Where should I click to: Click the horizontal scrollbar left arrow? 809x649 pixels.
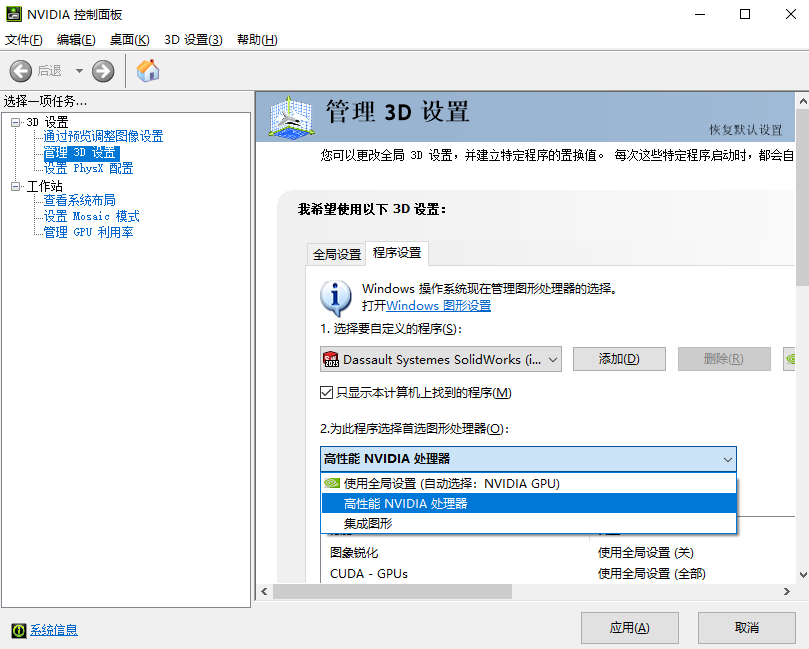[x=264, y=591]
